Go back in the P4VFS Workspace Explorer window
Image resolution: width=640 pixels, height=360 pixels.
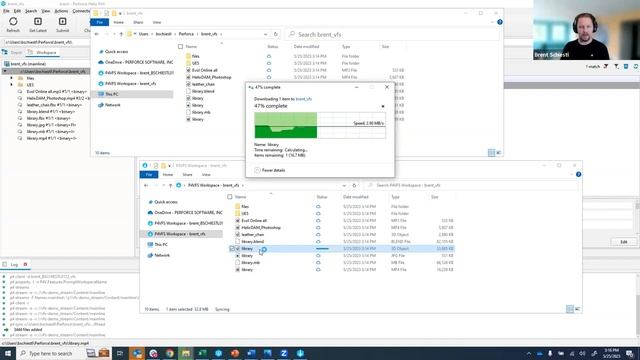click(146, 185)
